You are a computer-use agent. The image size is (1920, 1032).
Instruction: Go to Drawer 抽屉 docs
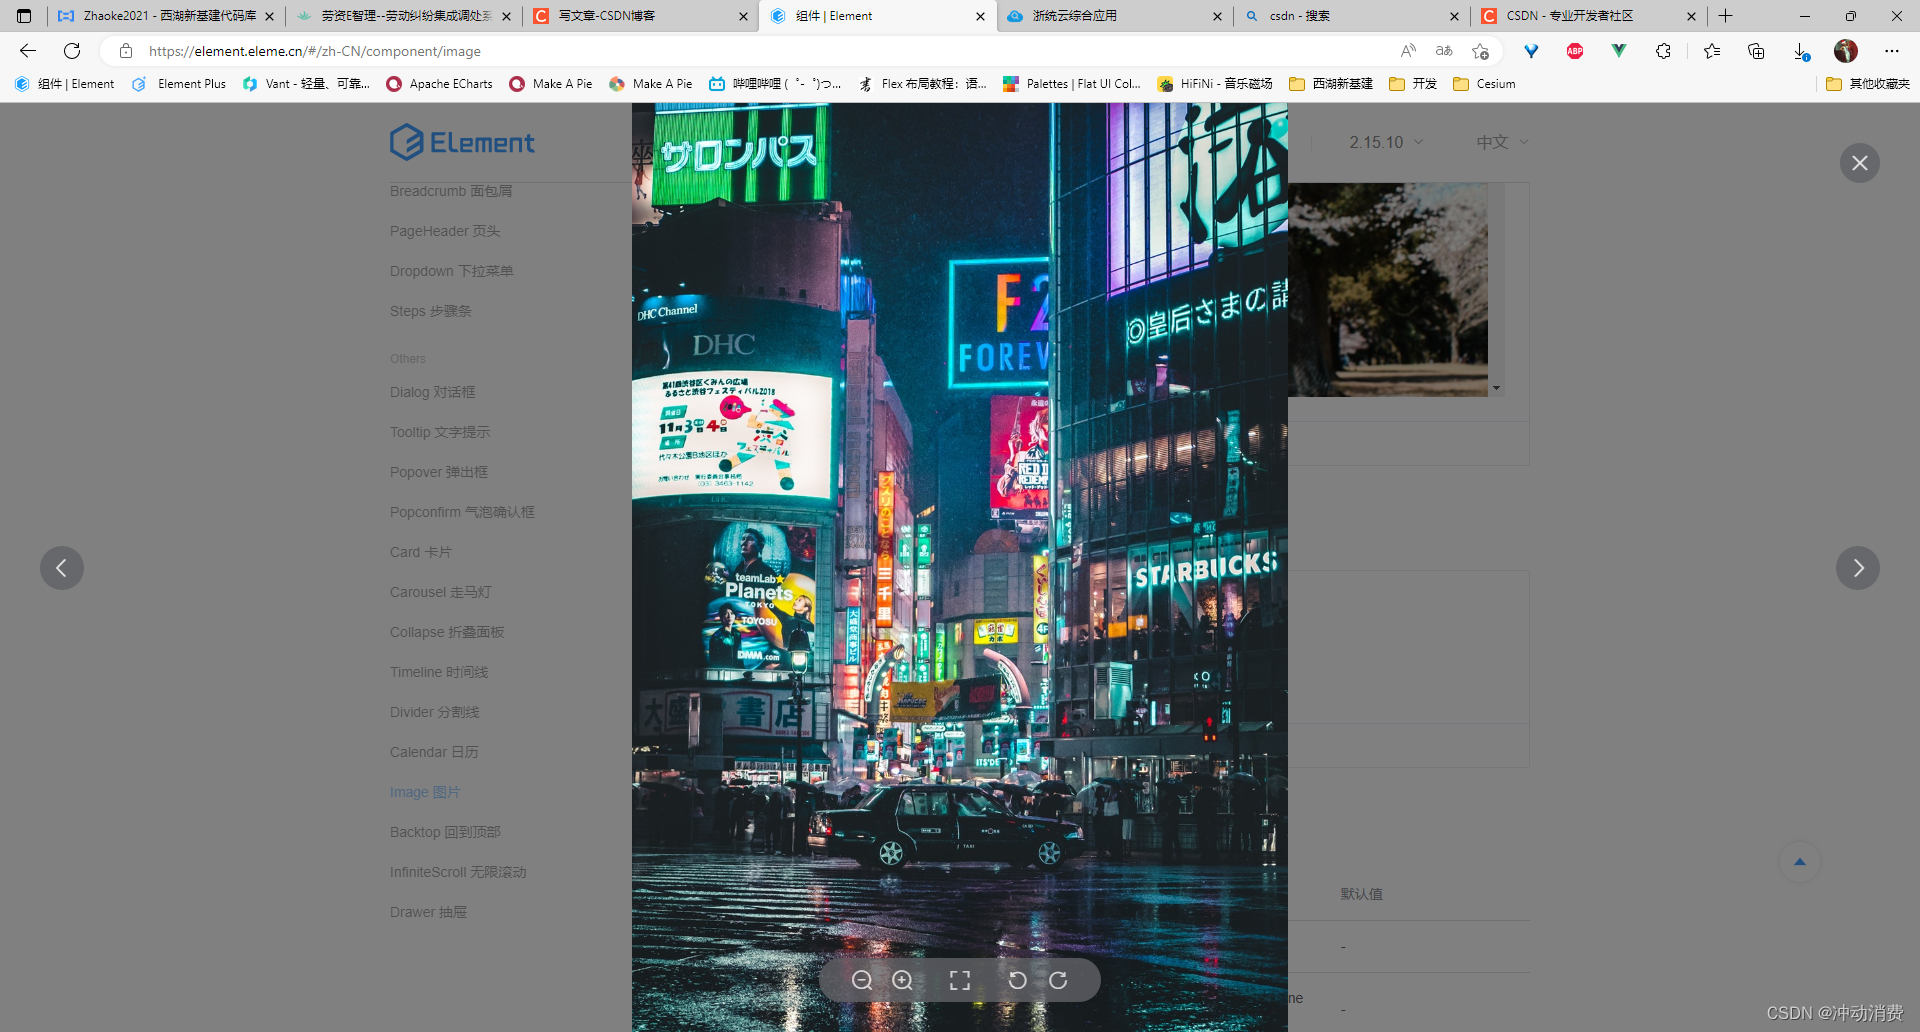click(428, 912)
